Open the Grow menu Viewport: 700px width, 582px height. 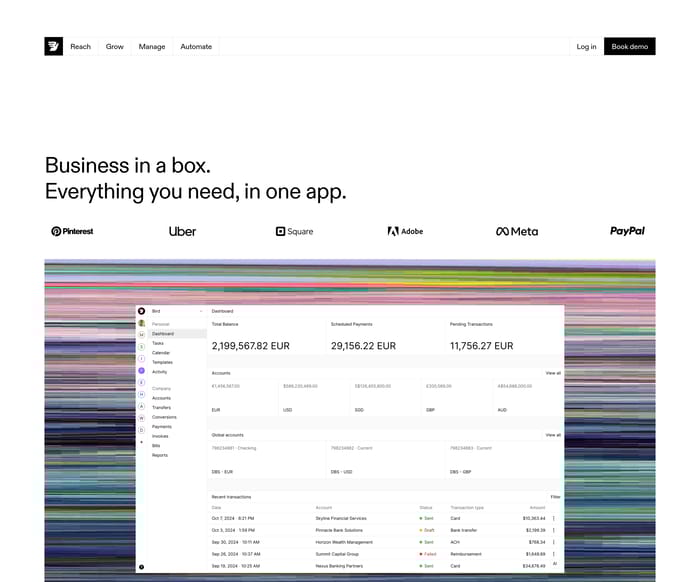(115, 46)
